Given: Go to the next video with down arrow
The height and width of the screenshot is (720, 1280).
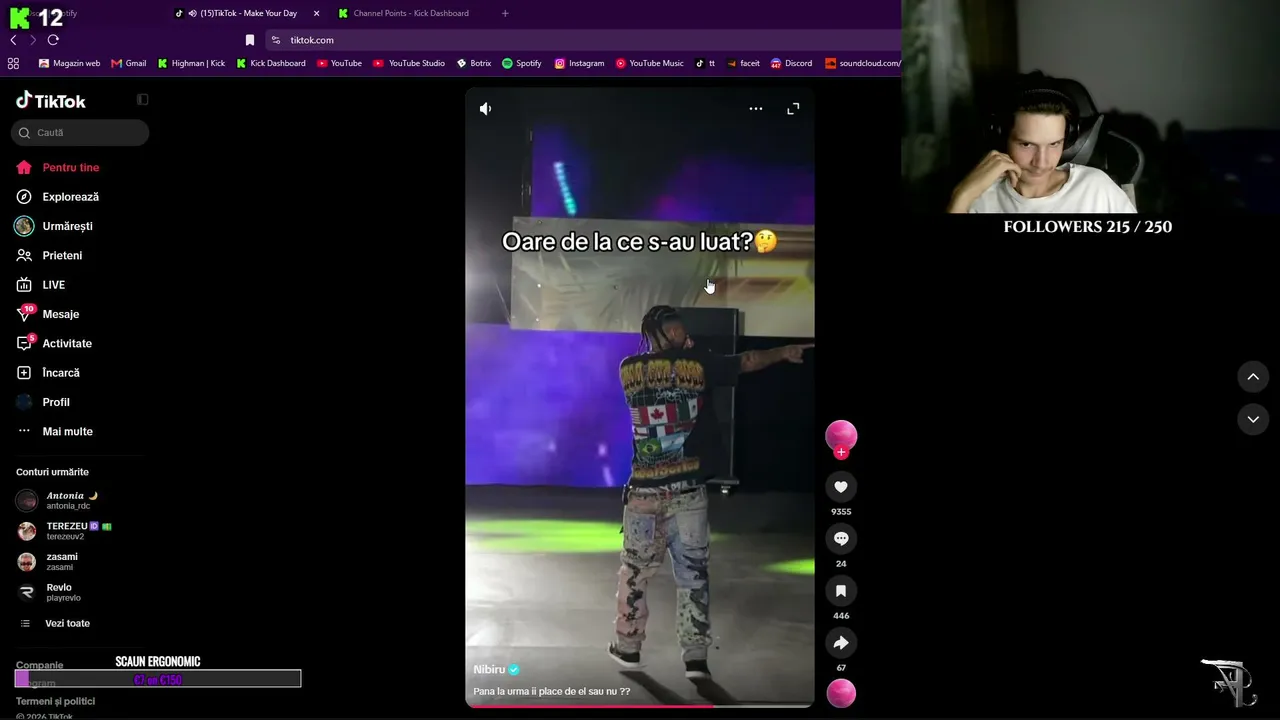Looking at the screenshot, I should (1253, 419).
